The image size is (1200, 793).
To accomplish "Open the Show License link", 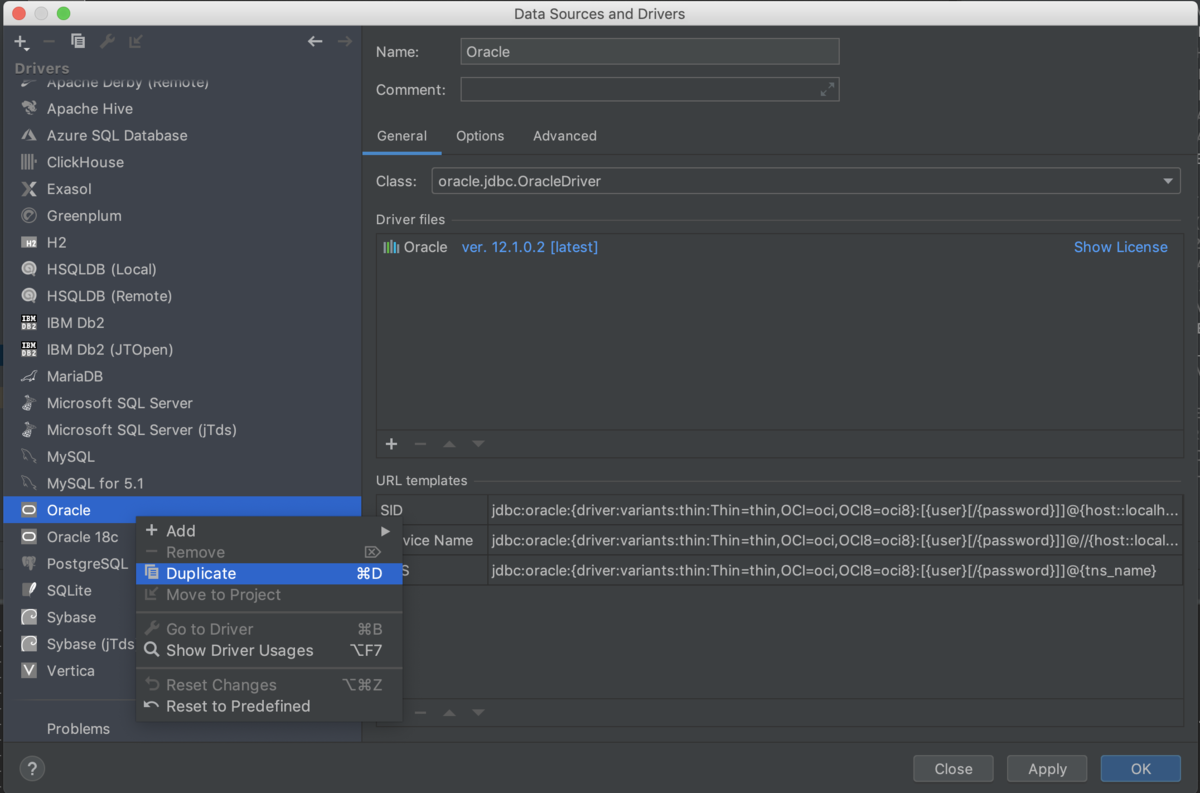I will (x=1120, y=247).
